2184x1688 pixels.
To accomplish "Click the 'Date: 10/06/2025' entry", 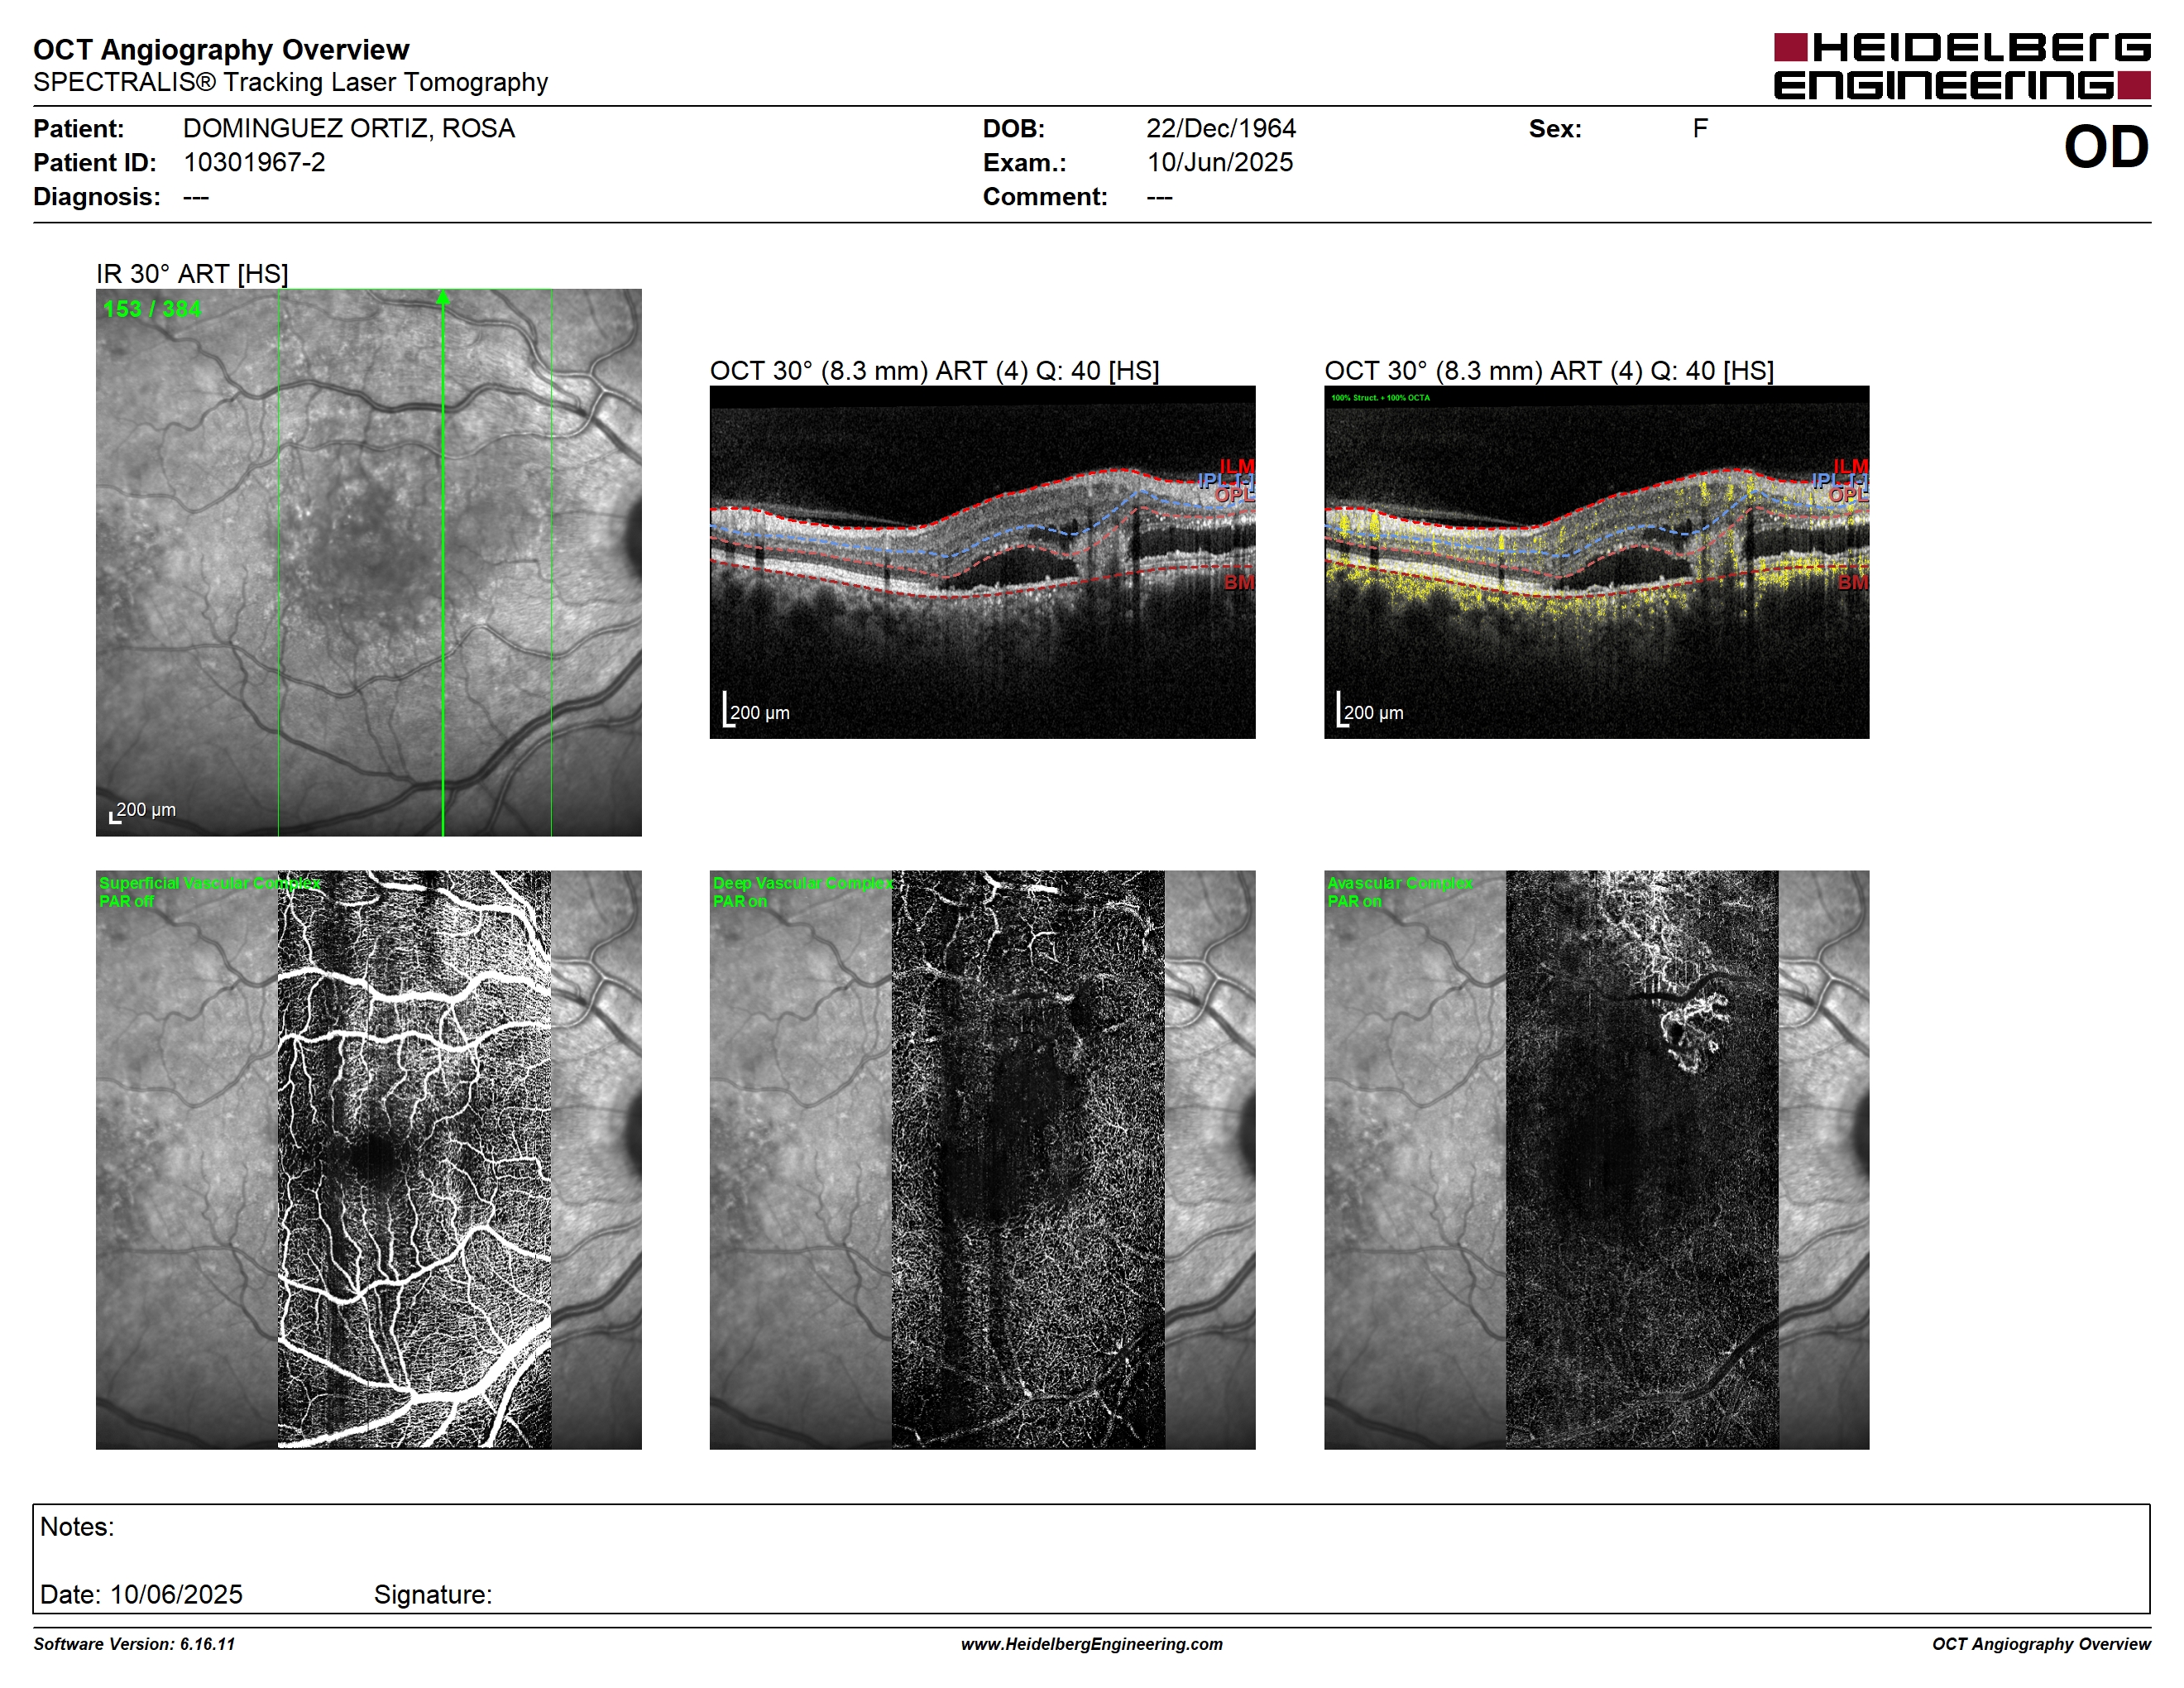I will pos(141,1594).
